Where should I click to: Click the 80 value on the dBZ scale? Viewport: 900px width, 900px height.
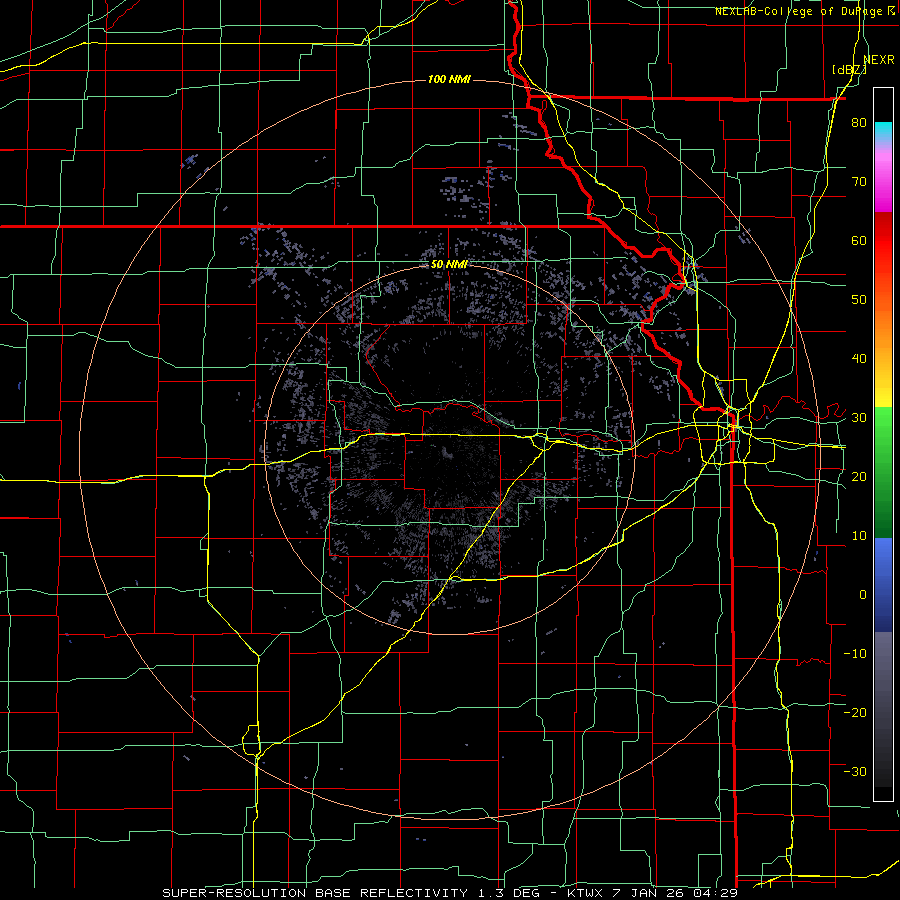pos(859,123)
